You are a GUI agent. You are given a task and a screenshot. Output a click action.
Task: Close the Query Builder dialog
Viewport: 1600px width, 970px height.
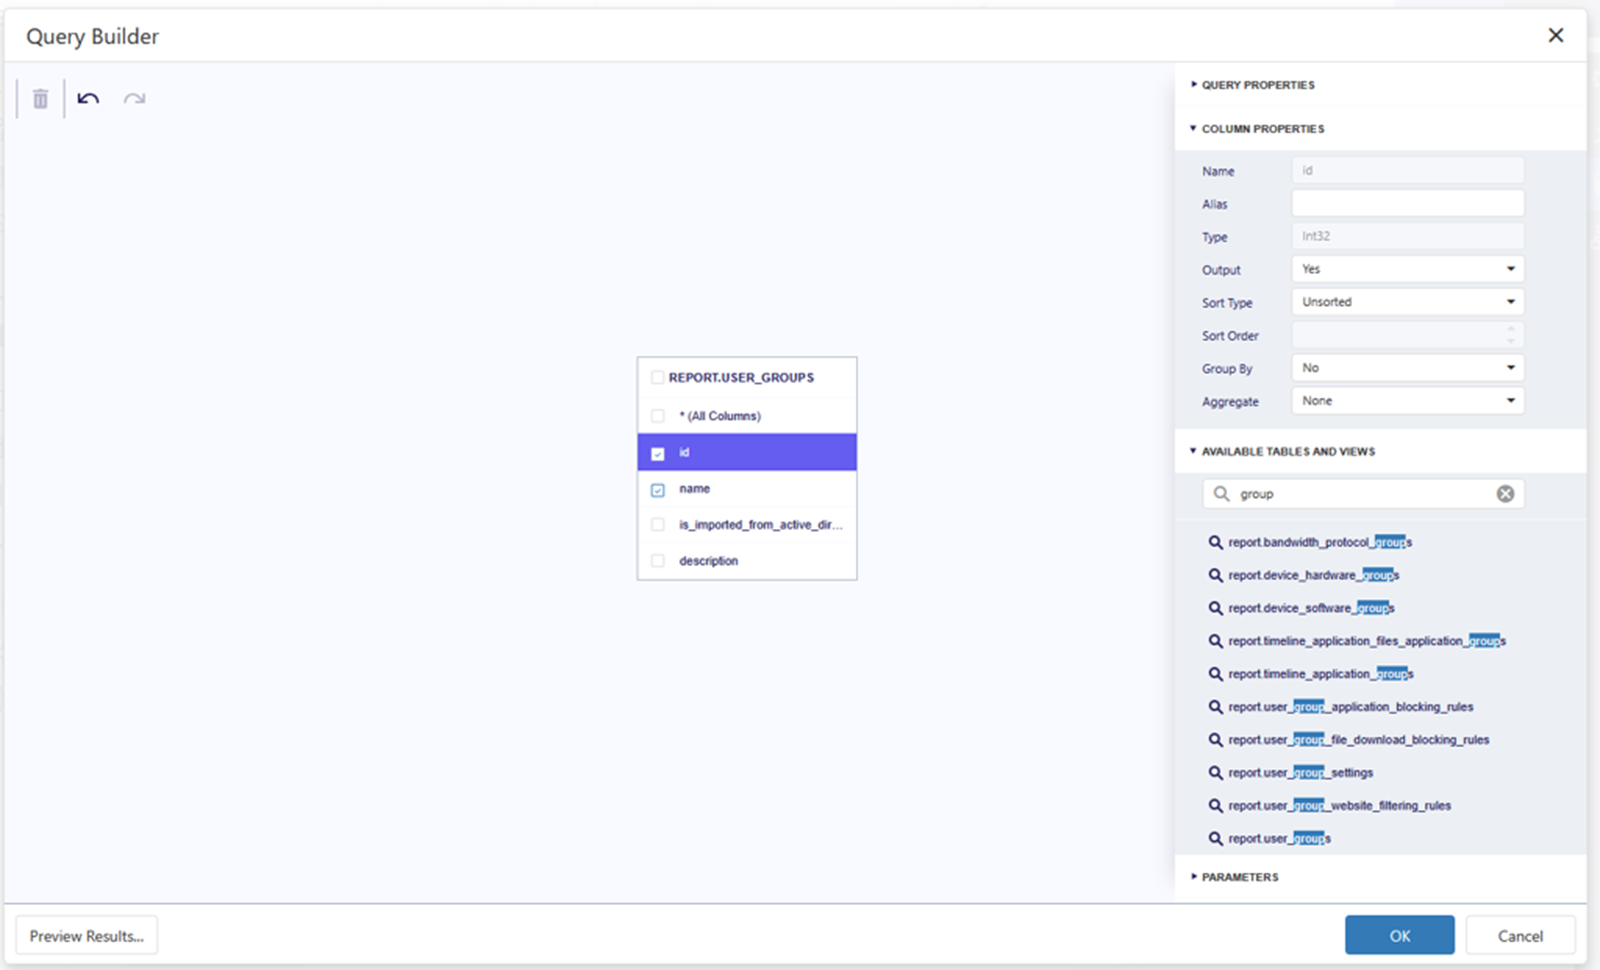tap(1555, 35)
